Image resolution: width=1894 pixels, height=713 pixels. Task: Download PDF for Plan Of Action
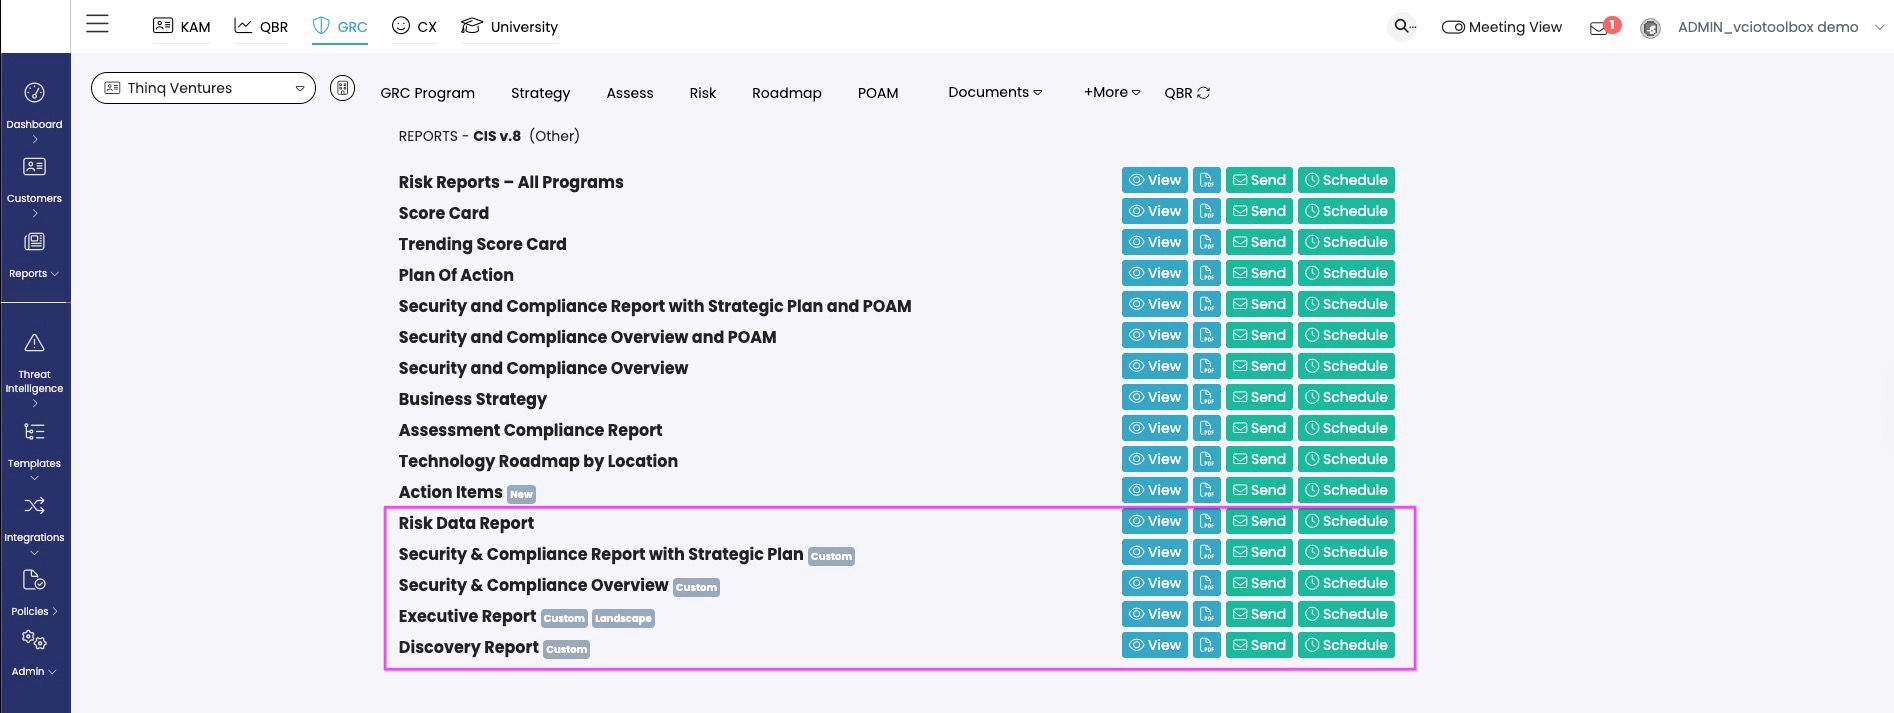coord(1207,273)
